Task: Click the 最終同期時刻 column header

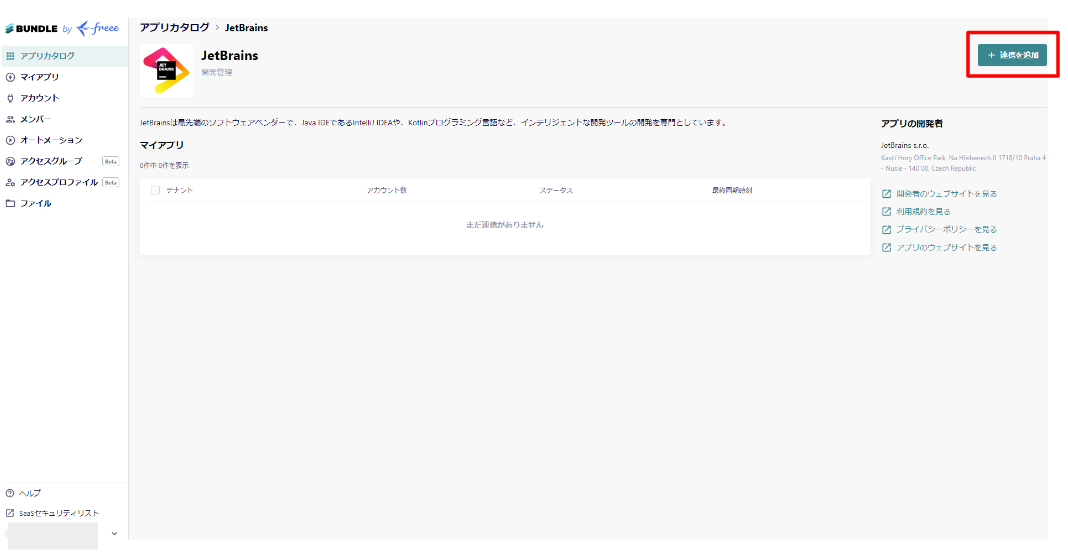Action: point(732,190)
